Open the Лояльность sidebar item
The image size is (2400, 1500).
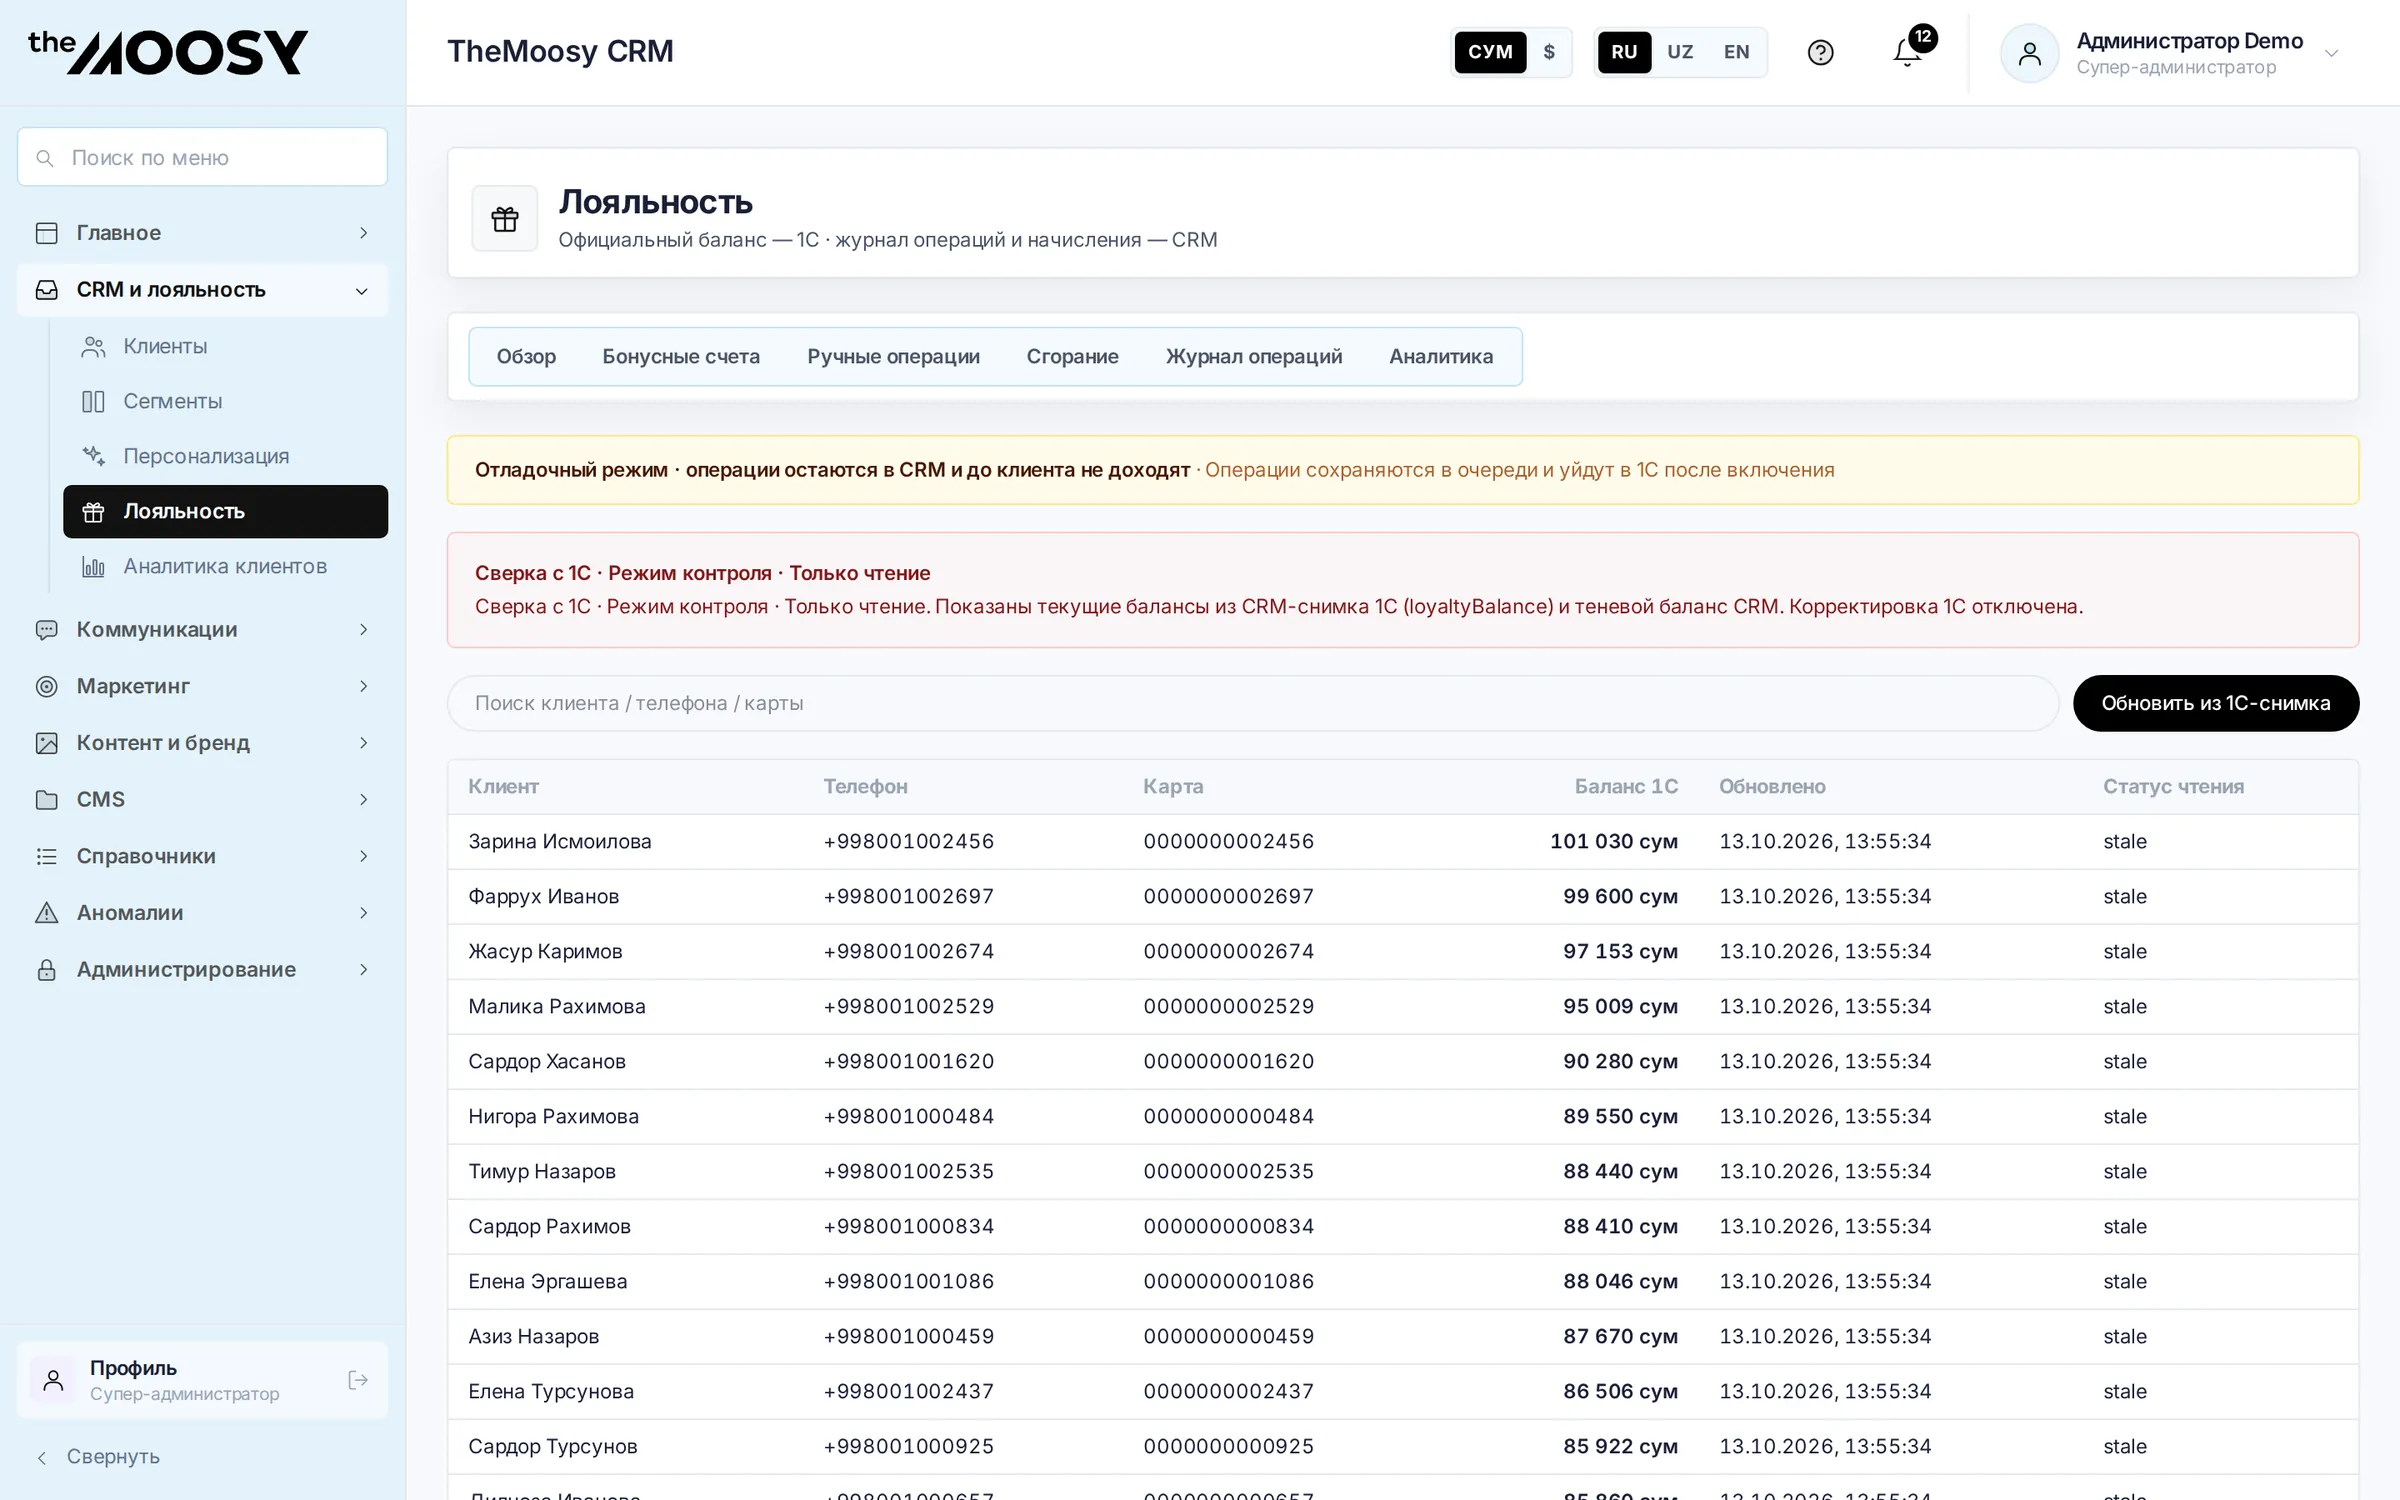coord(225,512)
